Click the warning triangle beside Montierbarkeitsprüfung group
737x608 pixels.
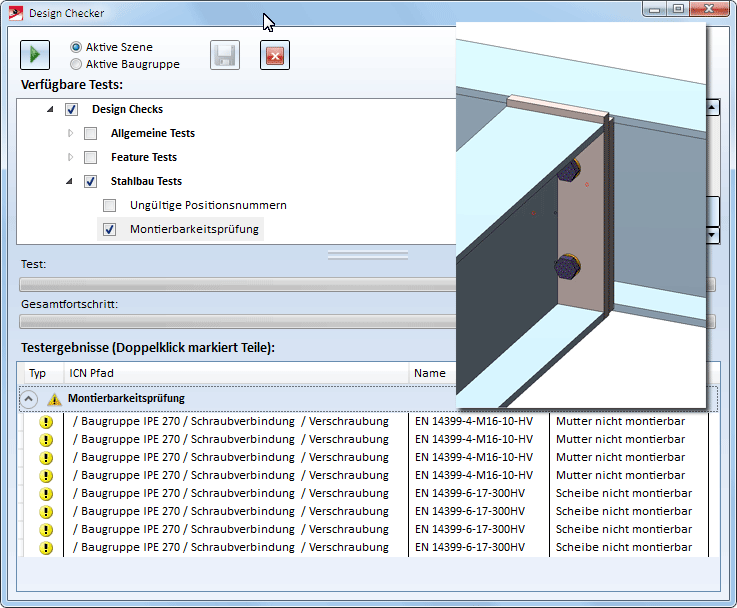pyautogui.click(x=54, y=399)
